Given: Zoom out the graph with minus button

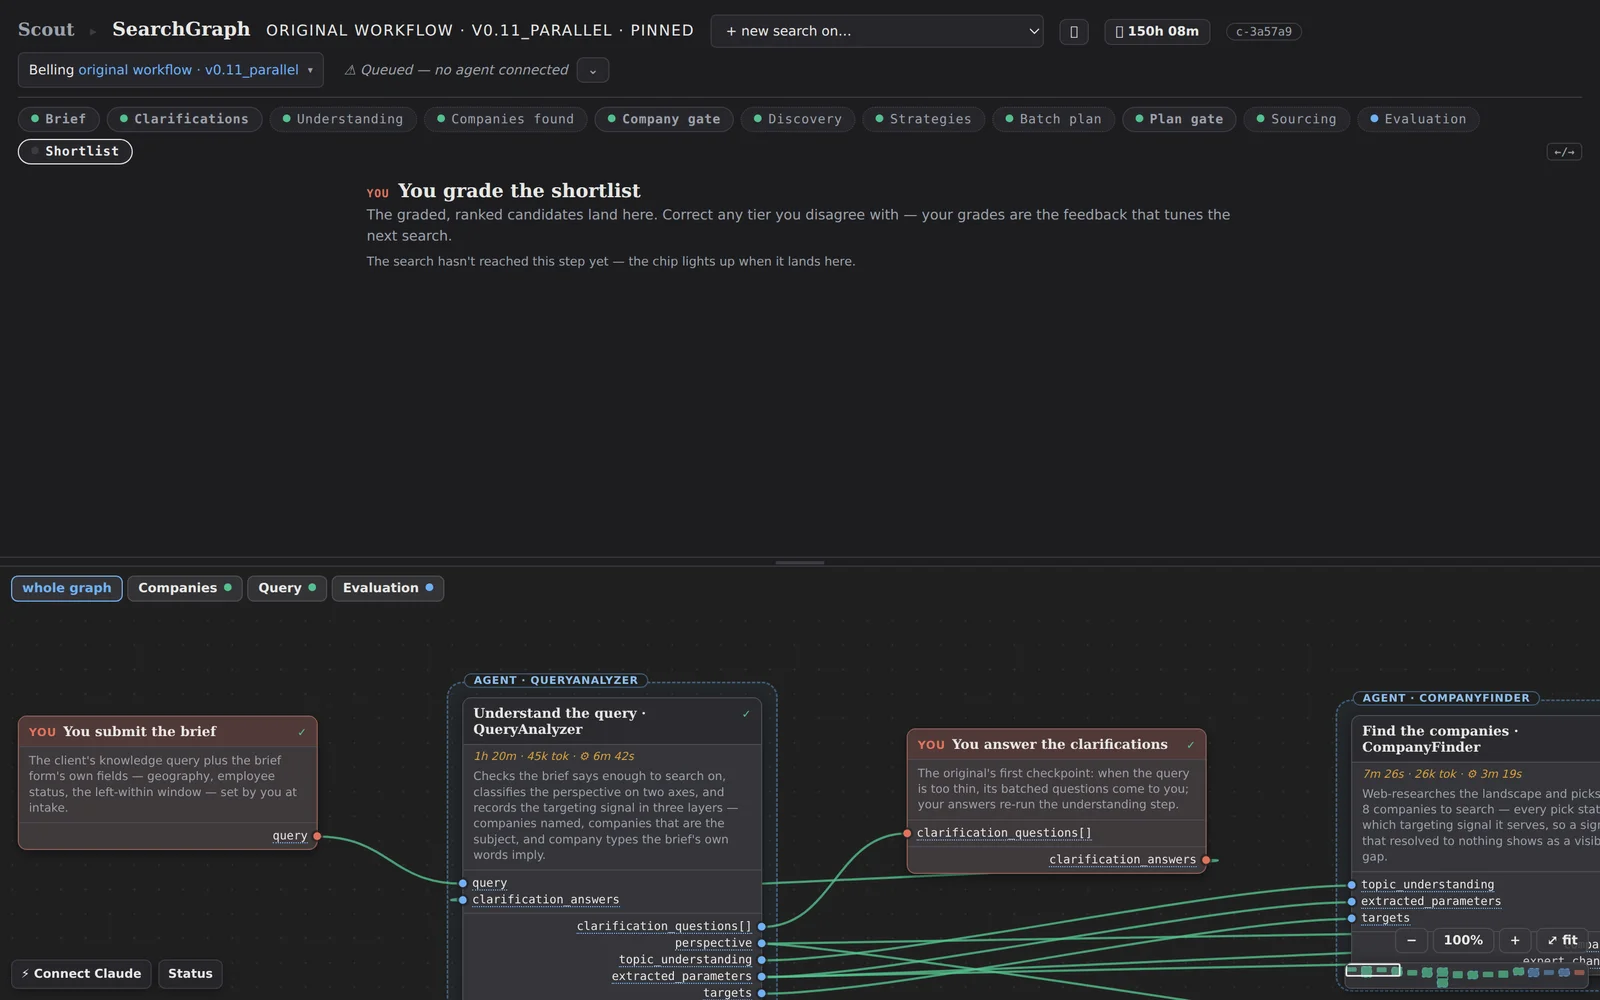Looking at the screenshot, I should click(1411, 940).
